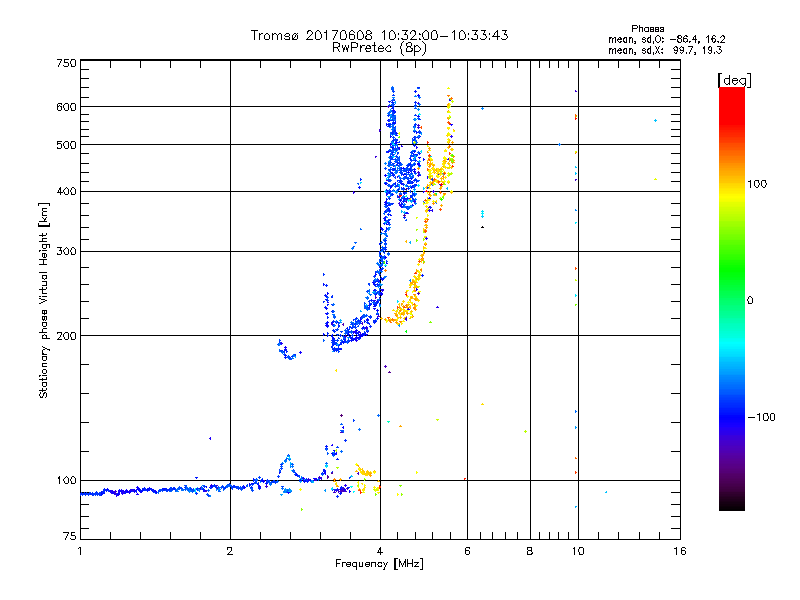Click the y-axis tick label '400'
This screenshot has height=600, width=800.
tap(66, 192)
